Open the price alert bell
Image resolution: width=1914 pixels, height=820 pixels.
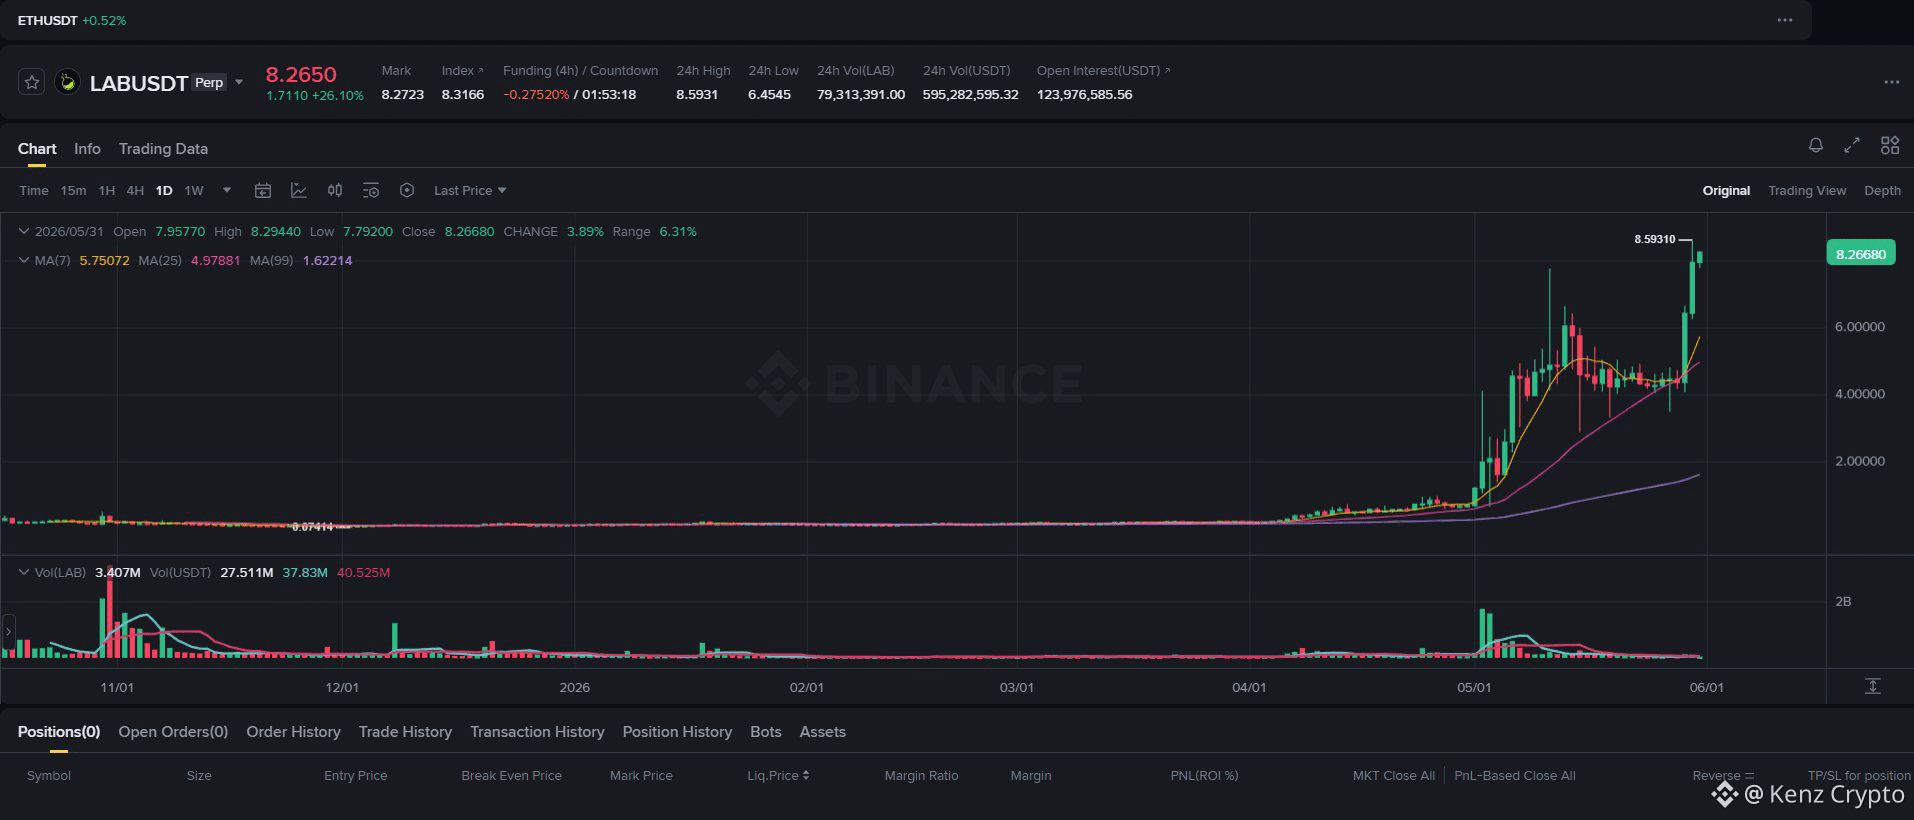(1815, 145)
